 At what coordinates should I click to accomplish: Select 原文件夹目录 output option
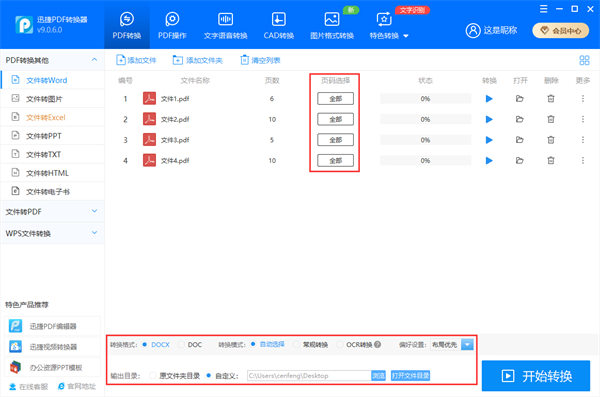click(175, 376)
